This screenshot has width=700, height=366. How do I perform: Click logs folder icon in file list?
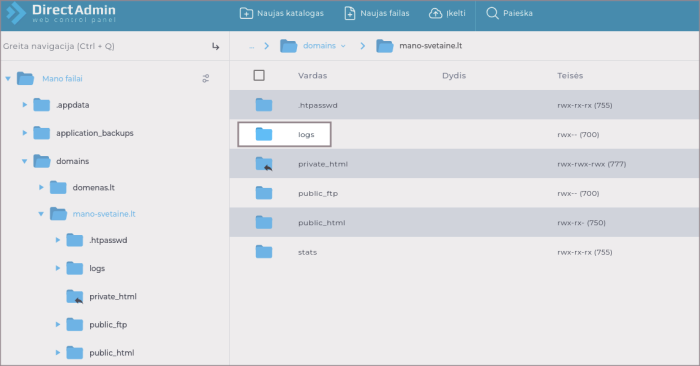point(264,134)
